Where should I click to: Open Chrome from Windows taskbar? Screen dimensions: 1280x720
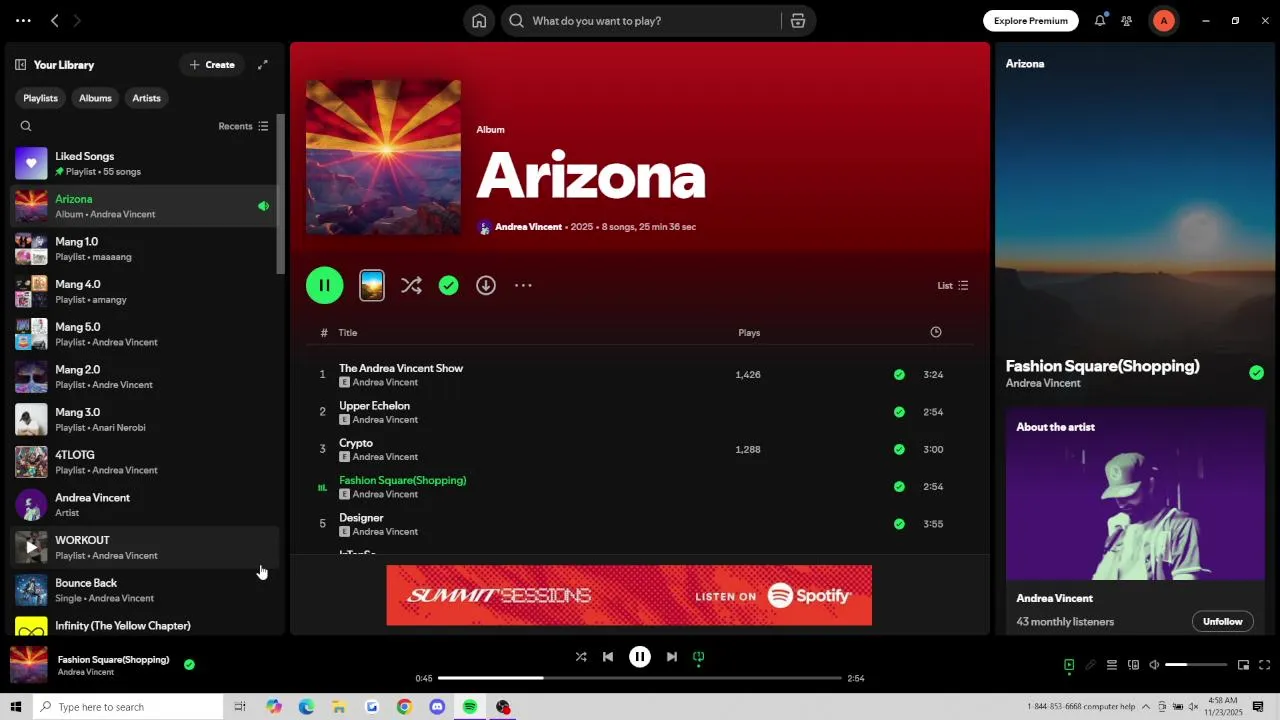404,707
